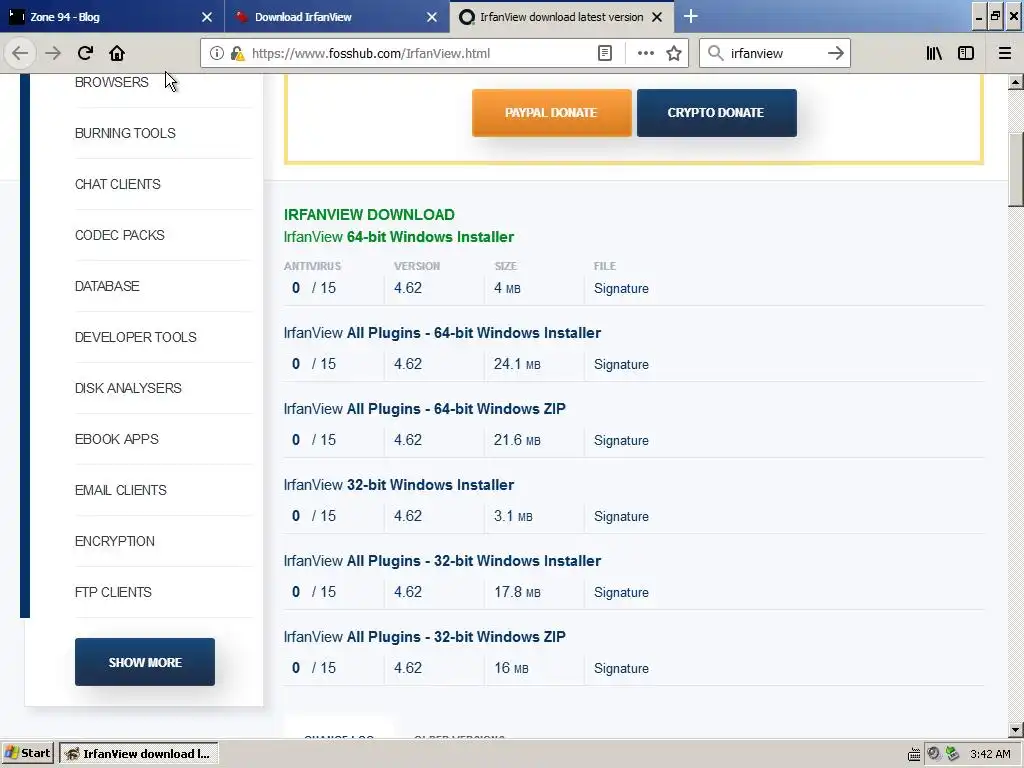
Task: Click the IRFANVIEW DOWNLOAD heading
Action: tap(369, 214)
